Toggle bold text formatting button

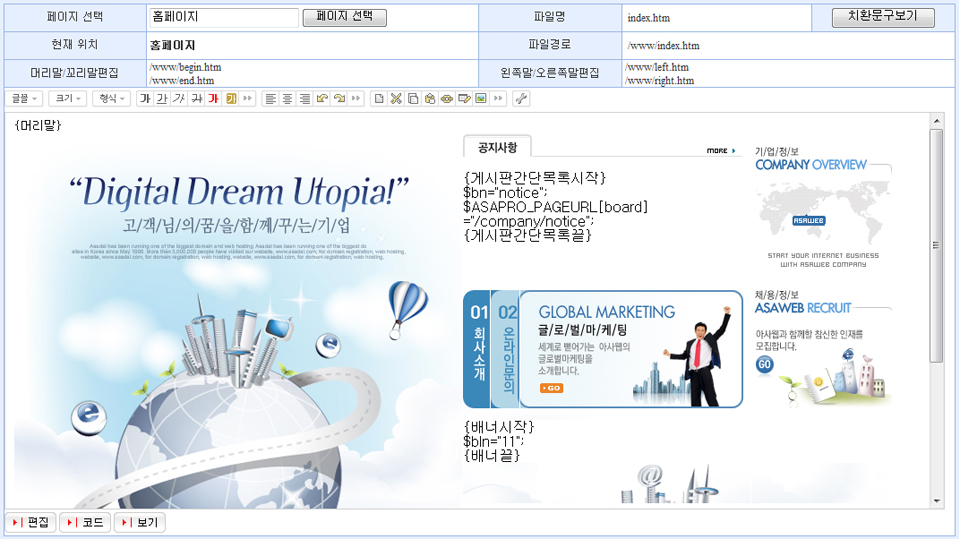[x=145, y=99]
